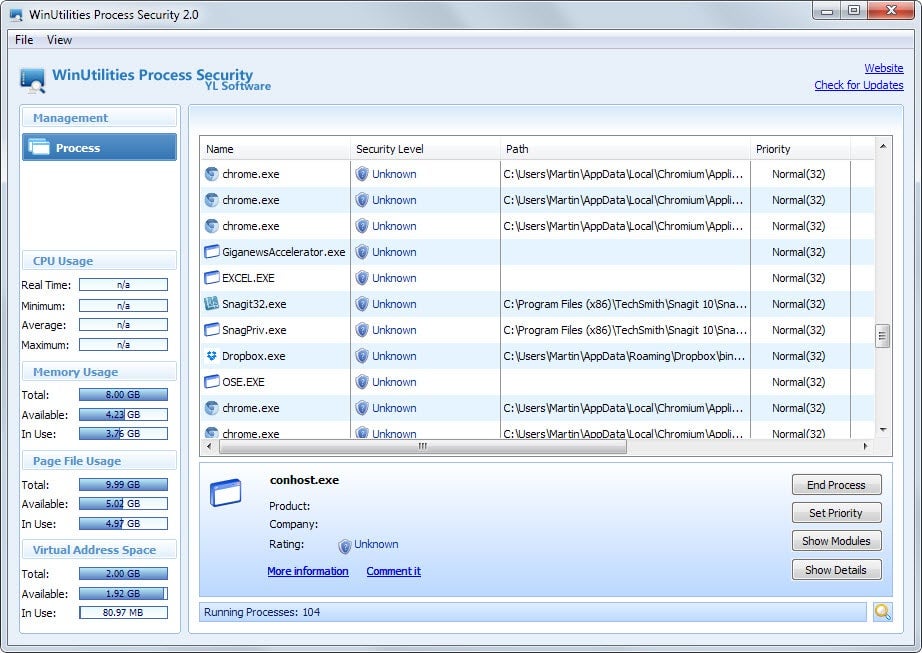The image size is (922, 653).
Task: Click the Memory Available 4.23 GB bar
Action: point(123,414)
